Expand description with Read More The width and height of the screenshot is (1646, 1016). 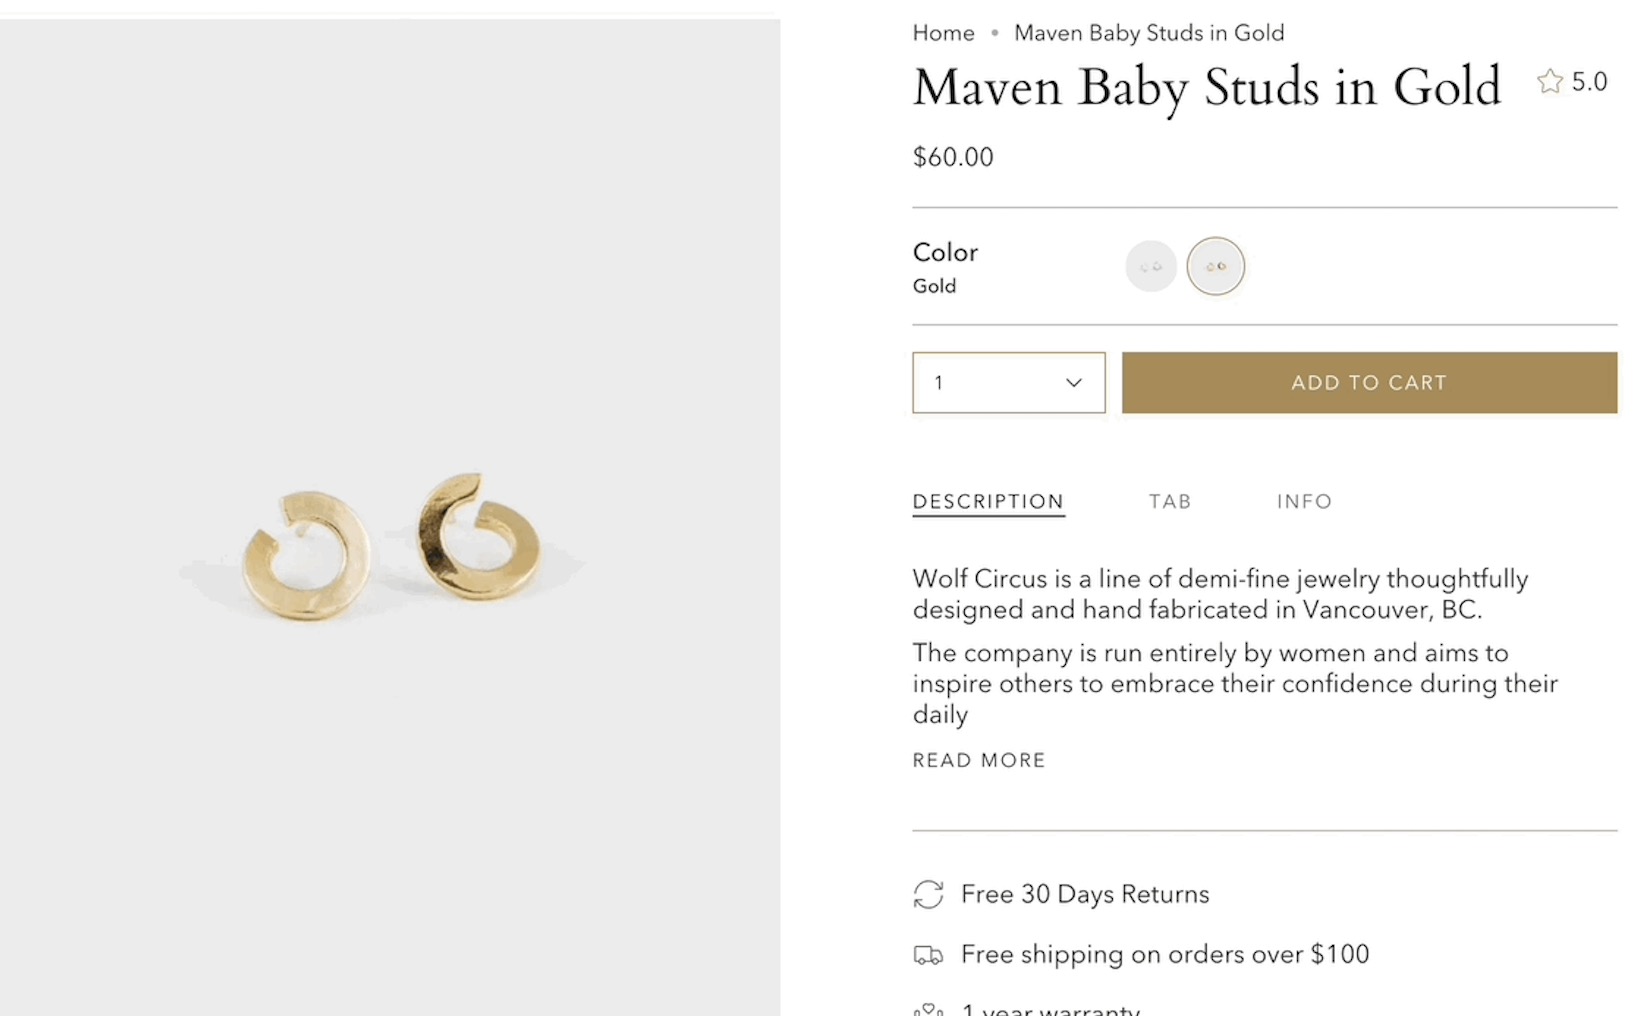[x=979, y=761]
